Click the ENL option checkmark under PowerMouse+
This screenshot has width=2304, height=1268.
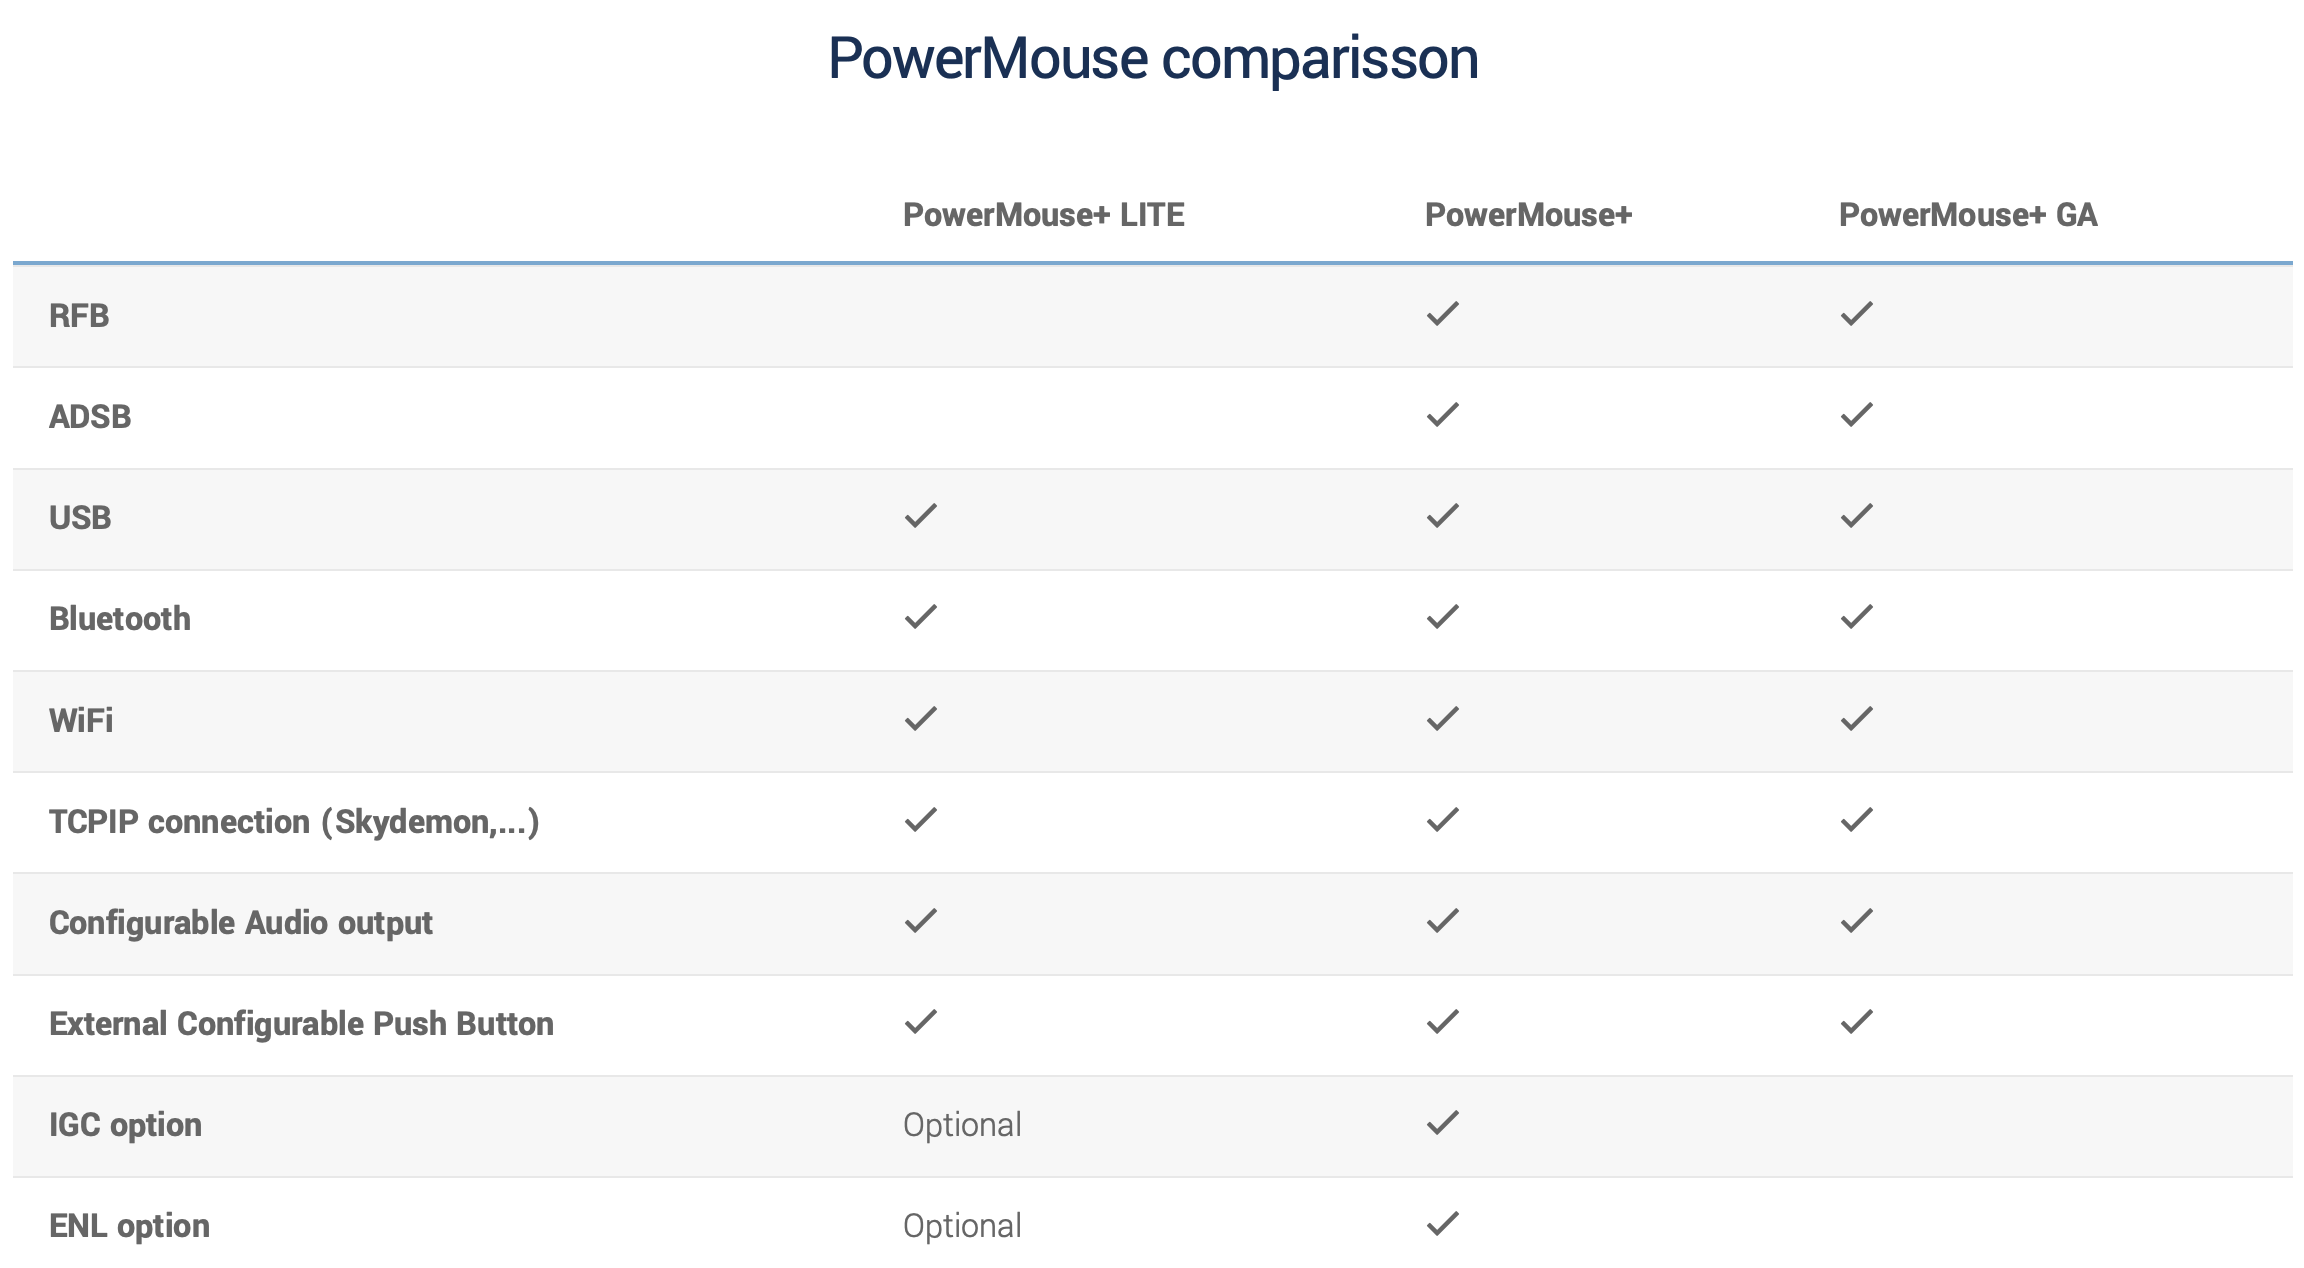coord(1442,1224)
